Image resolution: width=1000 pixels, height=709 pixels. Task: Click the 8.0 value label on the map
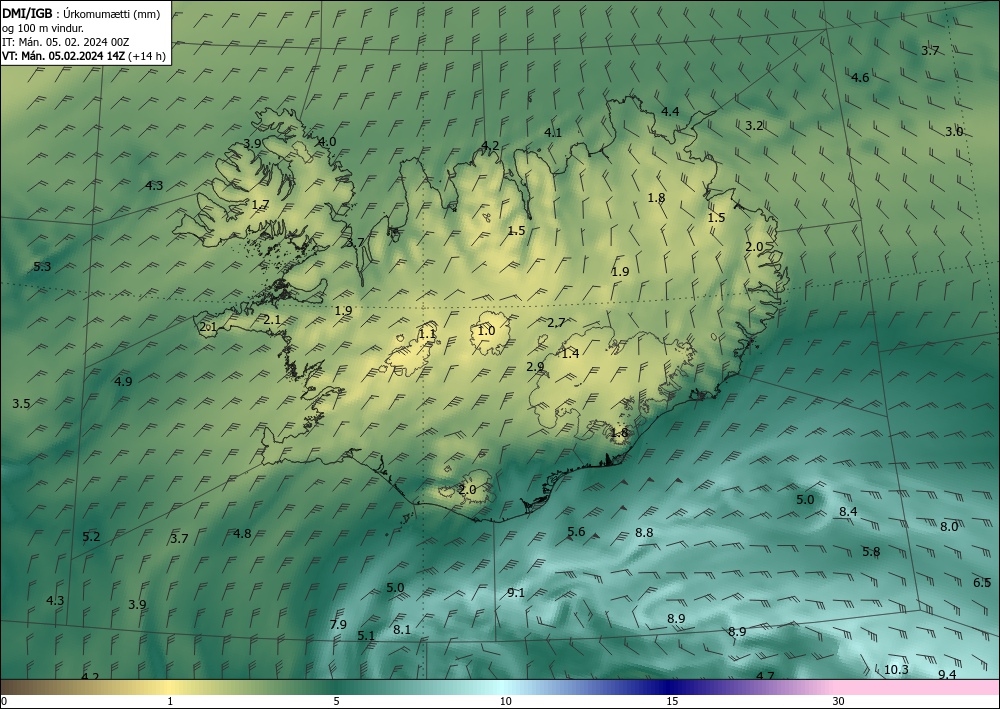pyautogui.click(x=949, y=526)
